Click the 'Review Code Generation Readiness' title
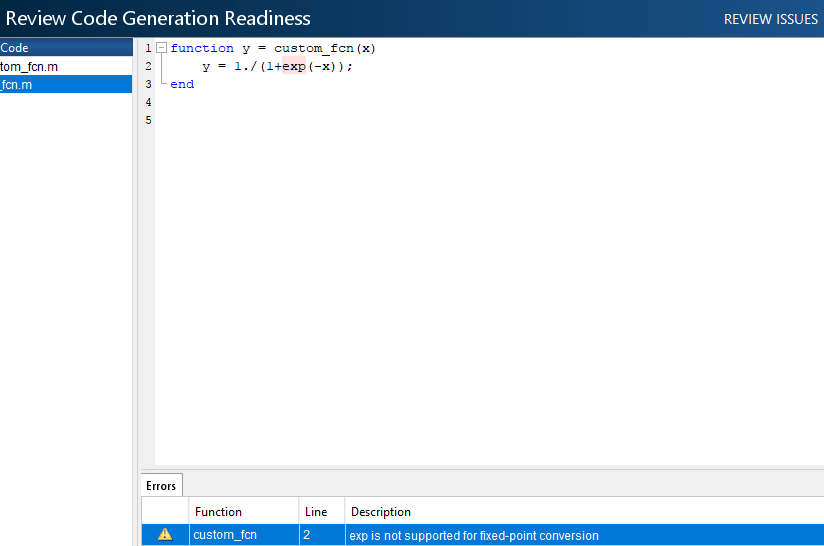The height and width of the screenshot is (546, 824). click(x=158, y=18)
